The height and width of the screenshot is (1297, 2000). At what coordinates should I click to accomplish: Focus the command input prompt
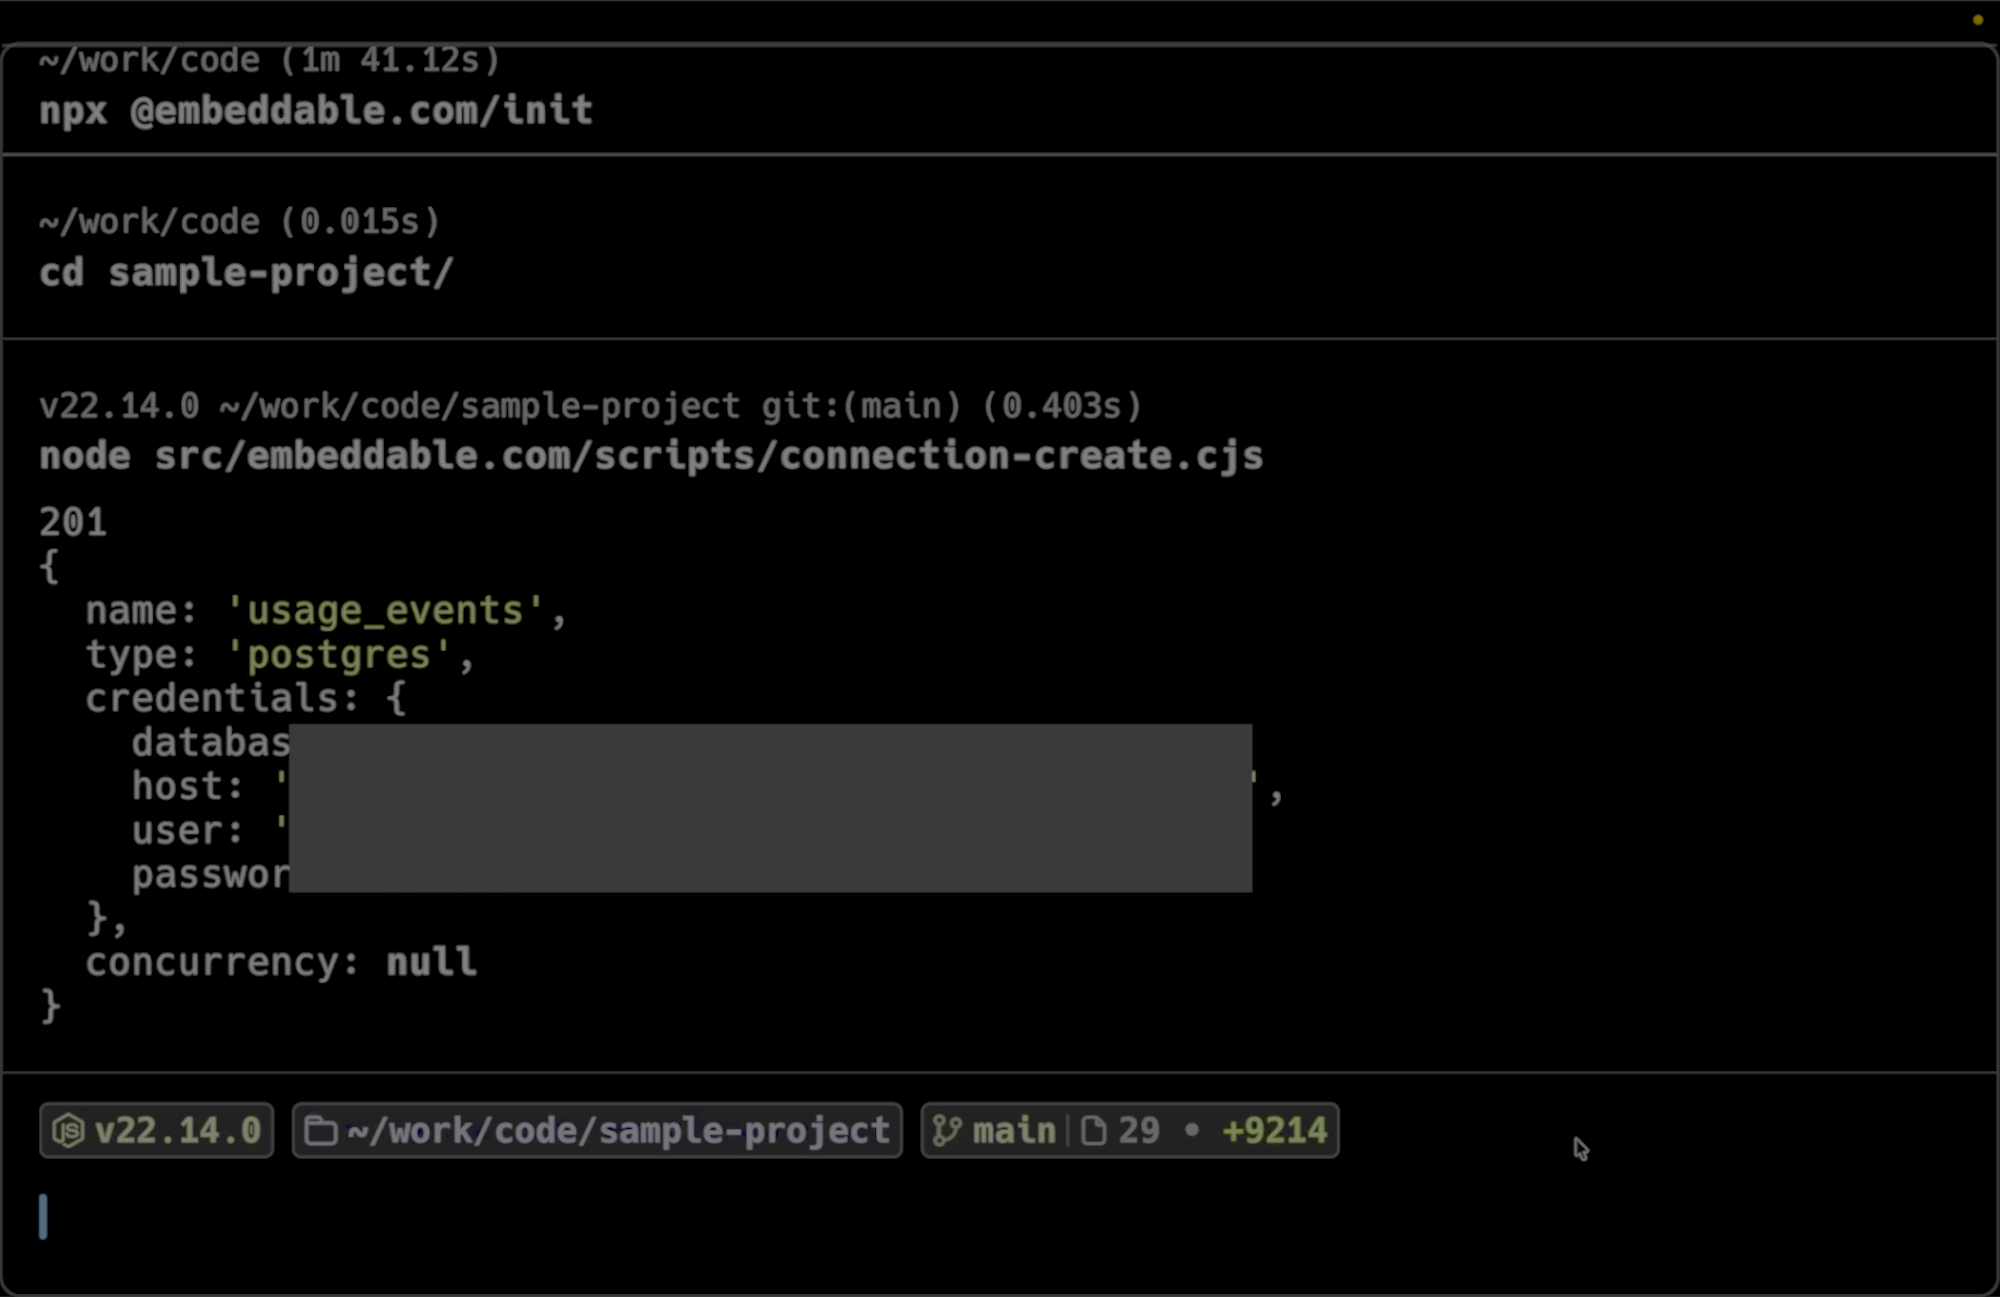click(x=500, y=1217)
